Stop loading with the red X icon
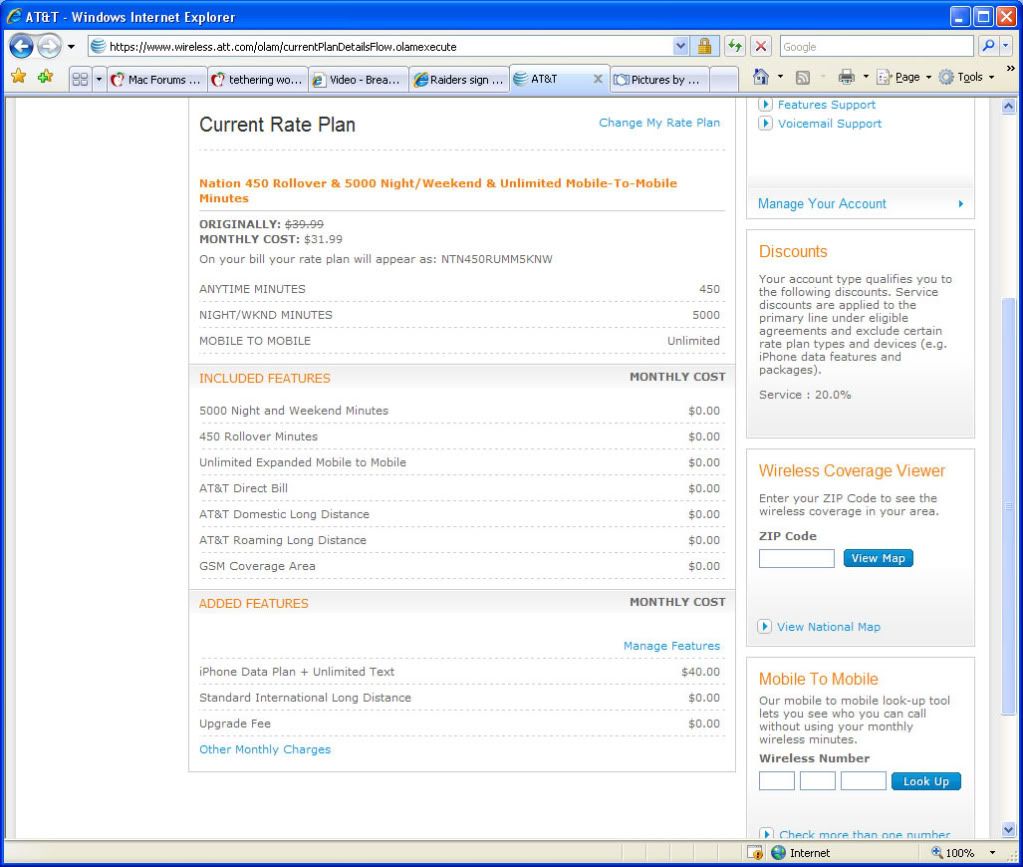The width and height of the screenshot is (1023, 867). click(761, 46)
